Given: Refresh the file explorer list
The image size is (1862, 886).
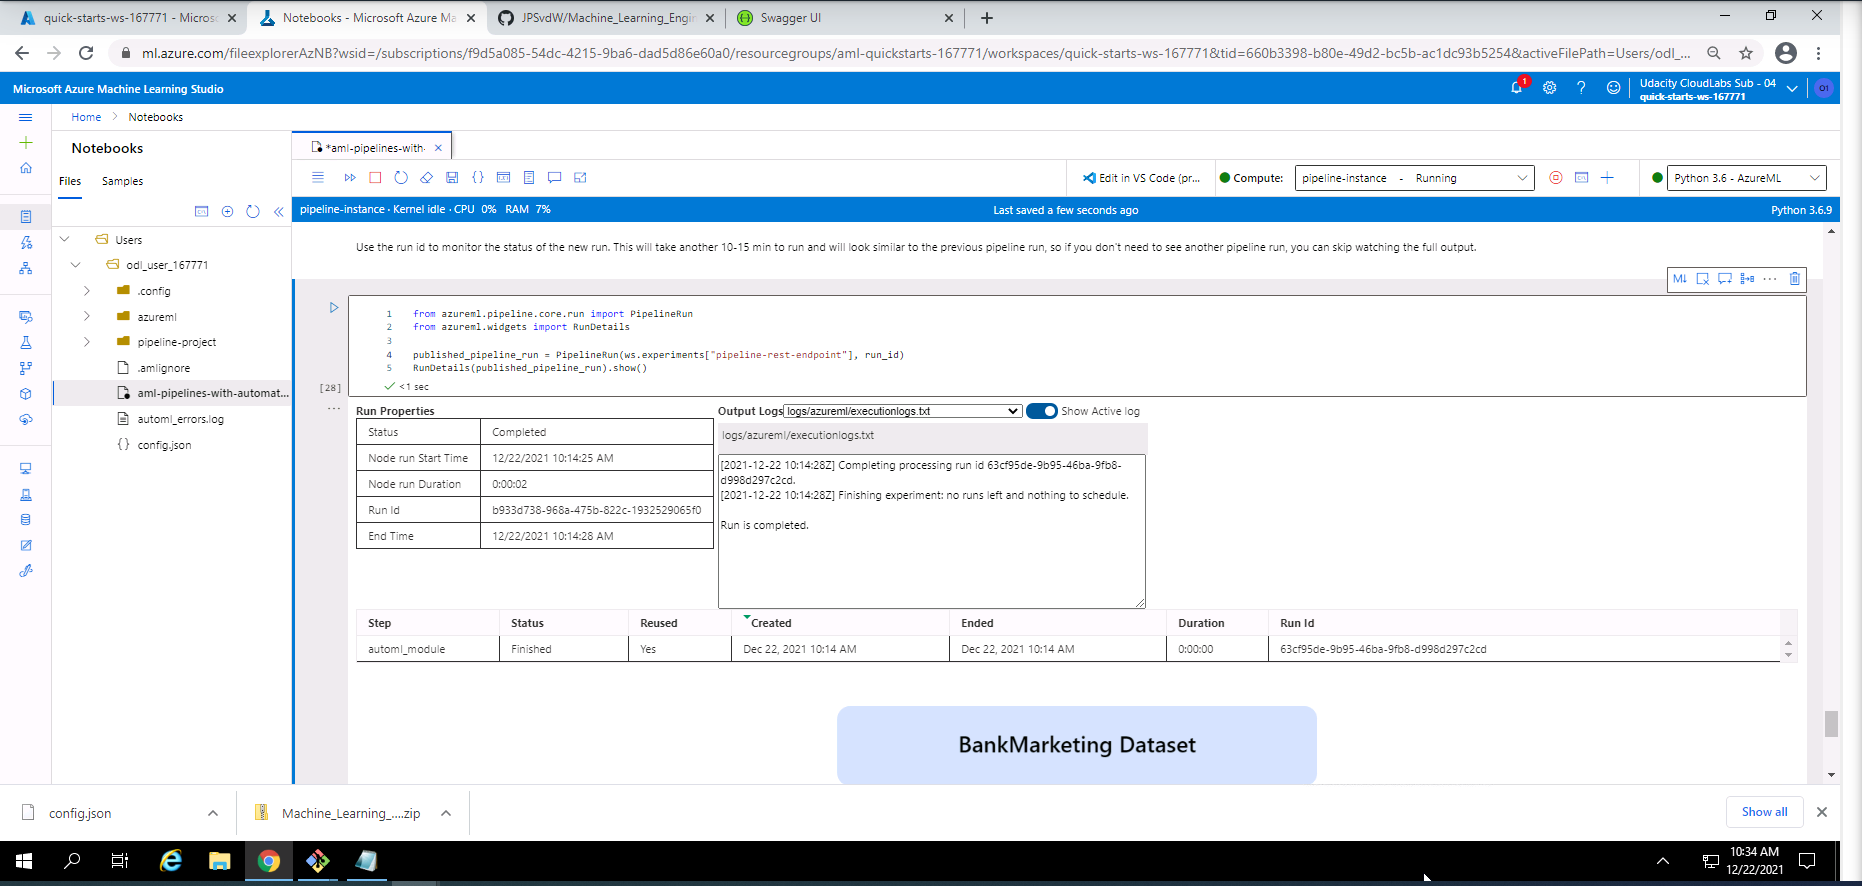Looking at the screenshot, I should (x=253, y=212).
